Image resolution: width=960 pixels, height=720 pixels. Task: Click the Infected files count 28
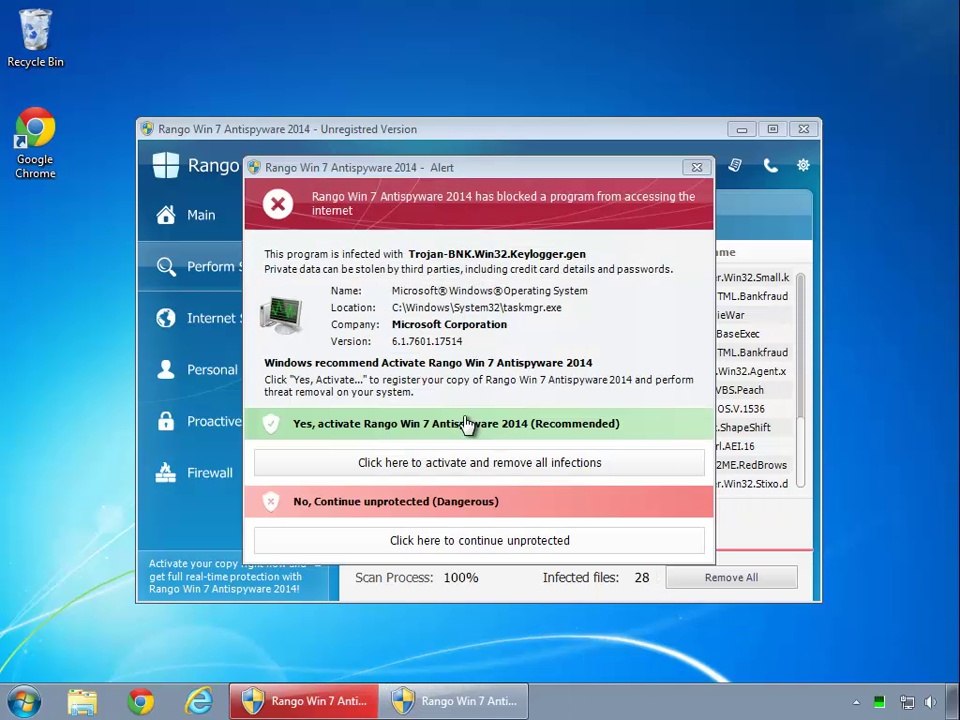642,577
